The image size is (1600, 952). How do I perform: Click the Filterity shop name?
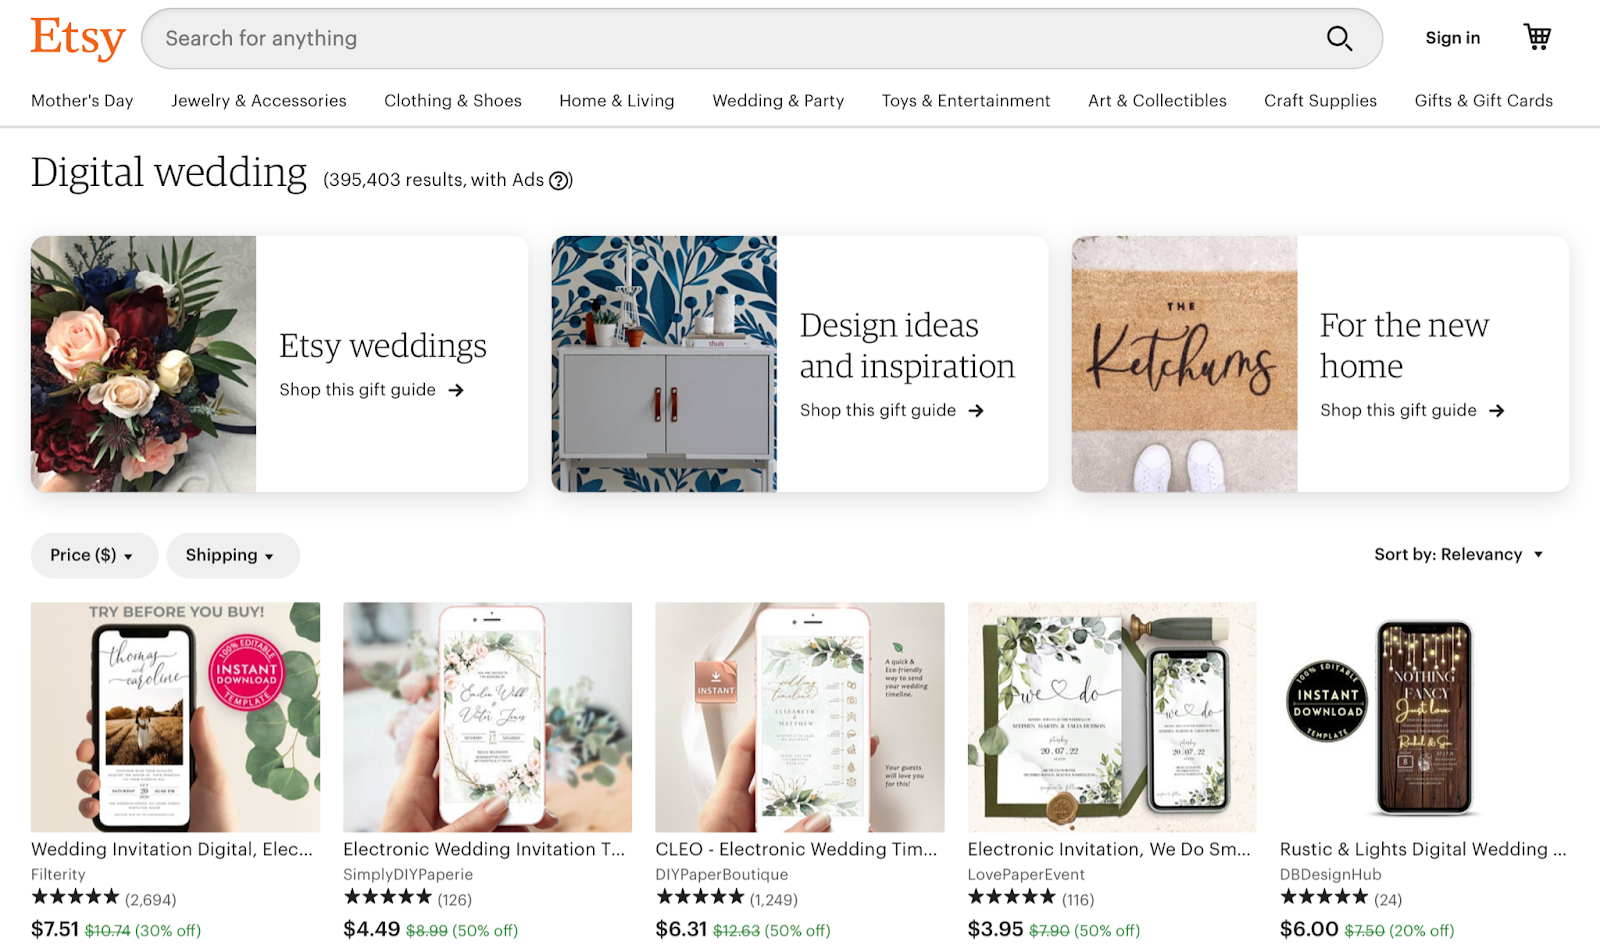click(58, 874)
